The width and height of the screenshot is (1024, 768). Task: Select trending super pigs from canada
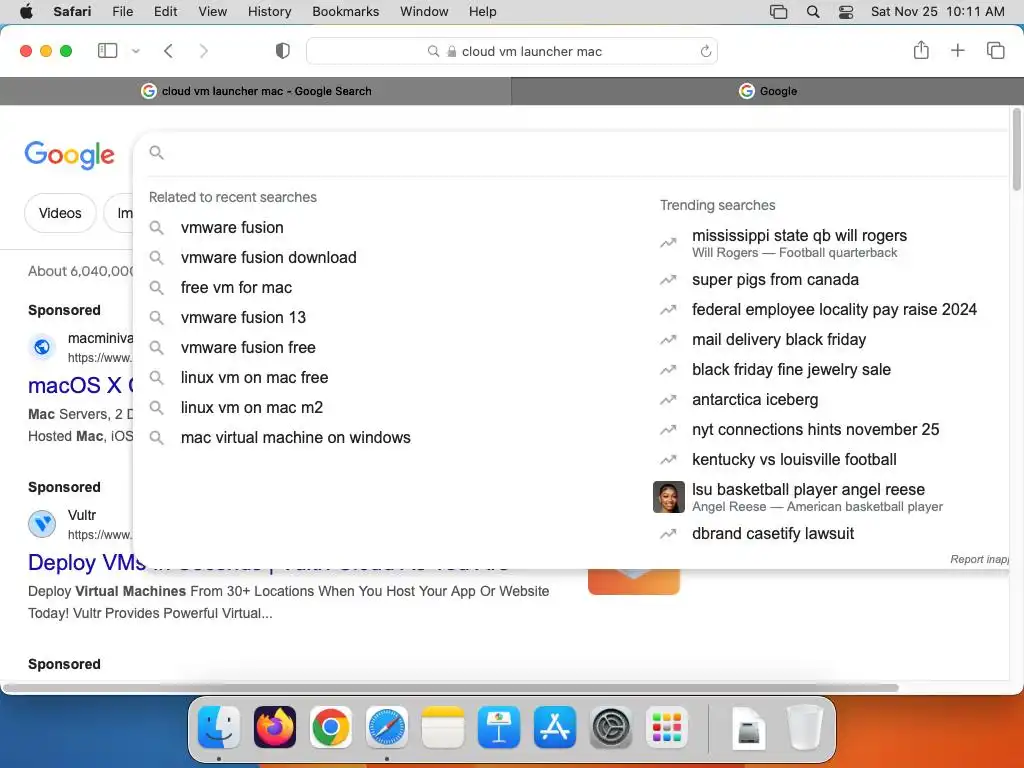(x=775, y=280)
